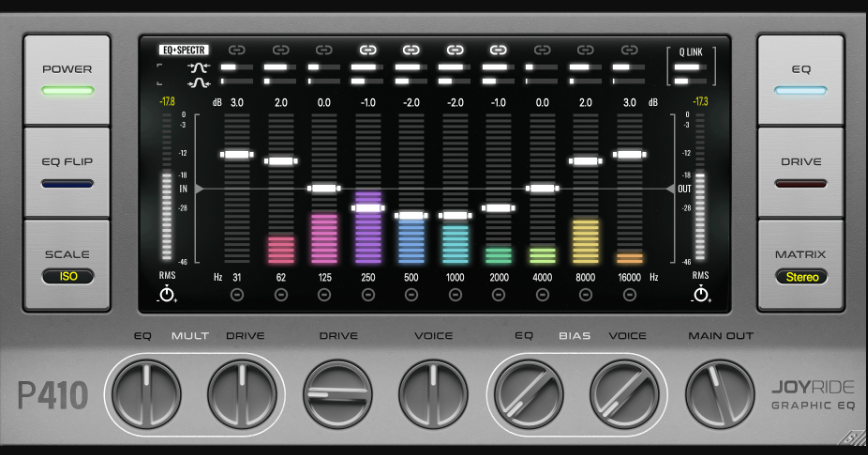Click the 0.0 dB value above 125 Hz
Image resolution: width=868 pixels, height=455 pixels.
click(x=324, y=102)
